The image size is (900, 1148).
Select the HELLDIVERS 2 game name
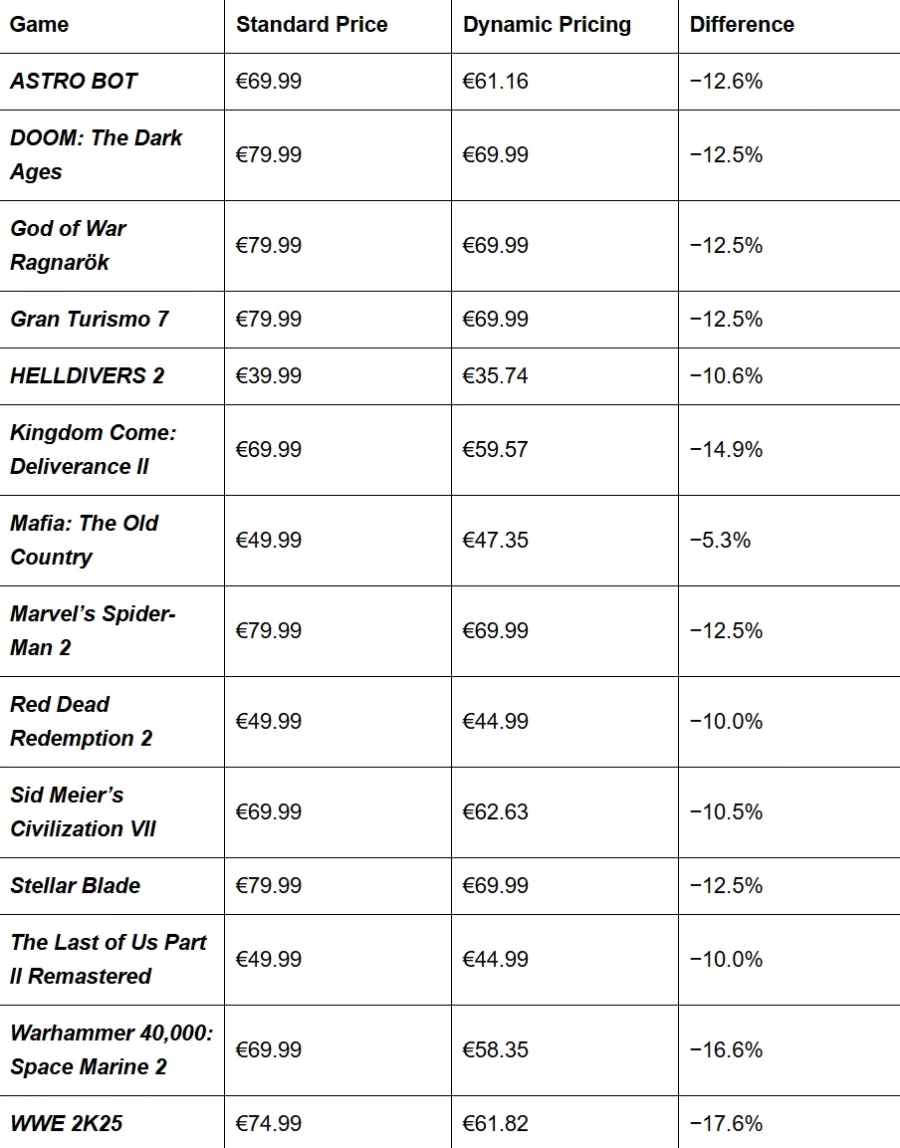click(87, 376)
